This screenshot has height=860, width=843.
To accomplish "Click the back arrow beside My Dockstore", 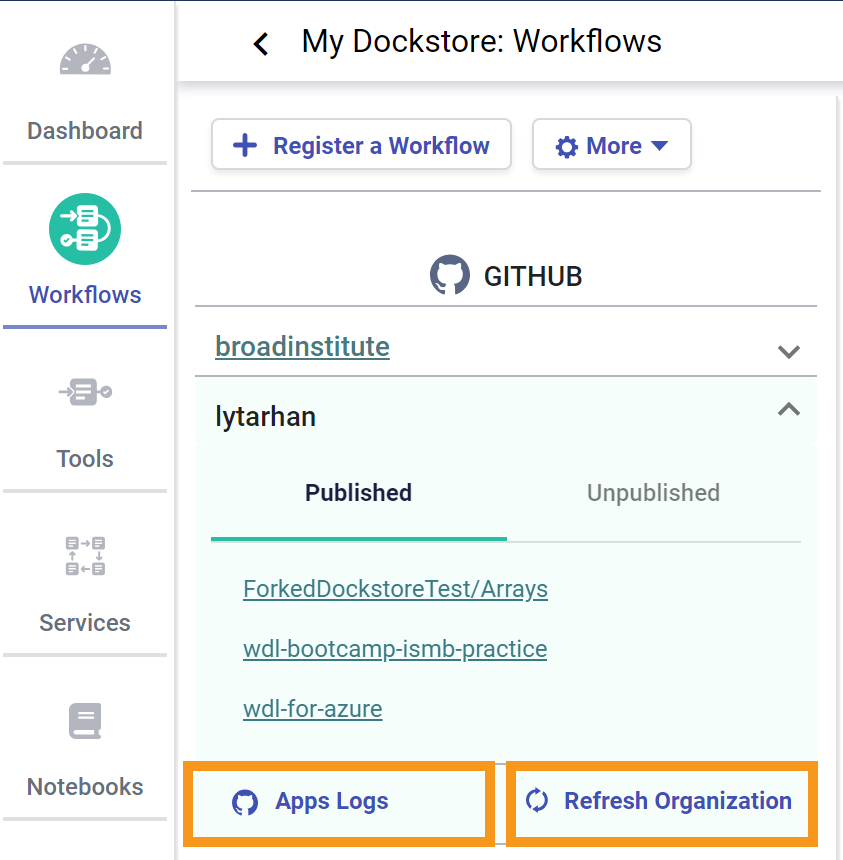I will 261,43.
